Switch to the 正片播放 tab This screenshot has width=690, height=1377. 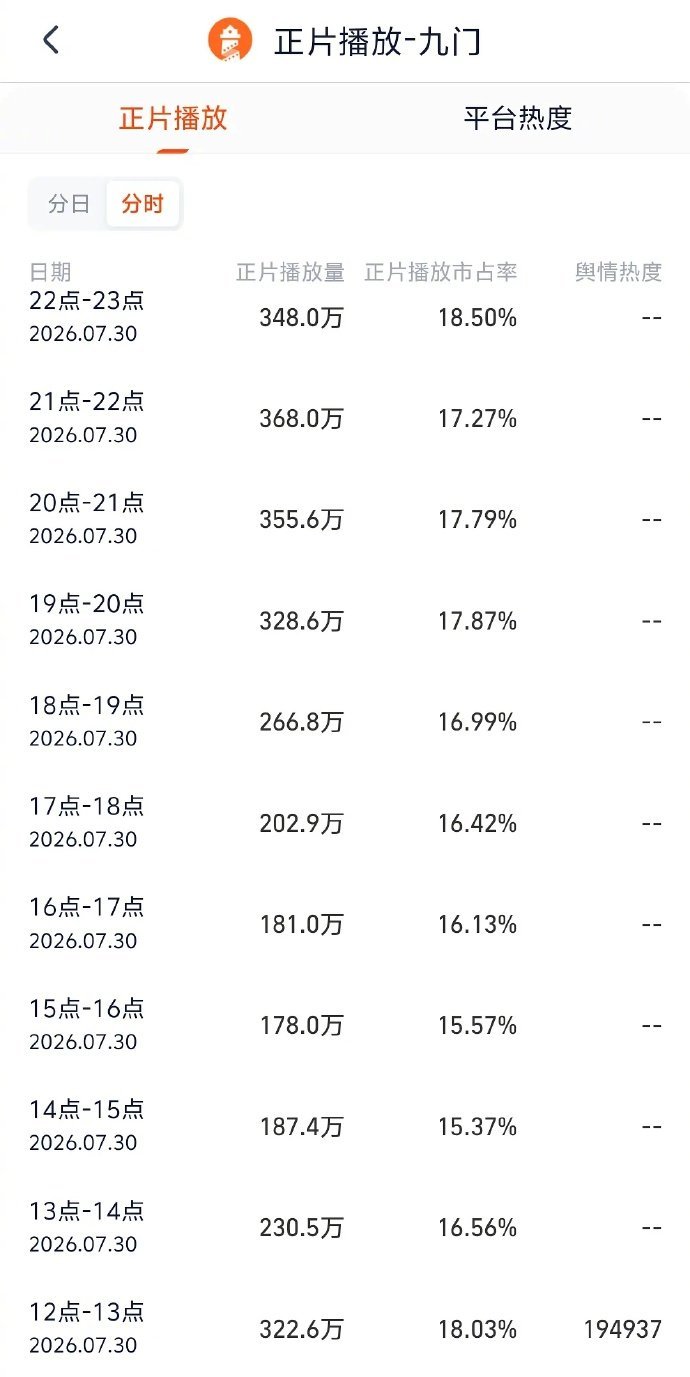click(x=173, y=118)
